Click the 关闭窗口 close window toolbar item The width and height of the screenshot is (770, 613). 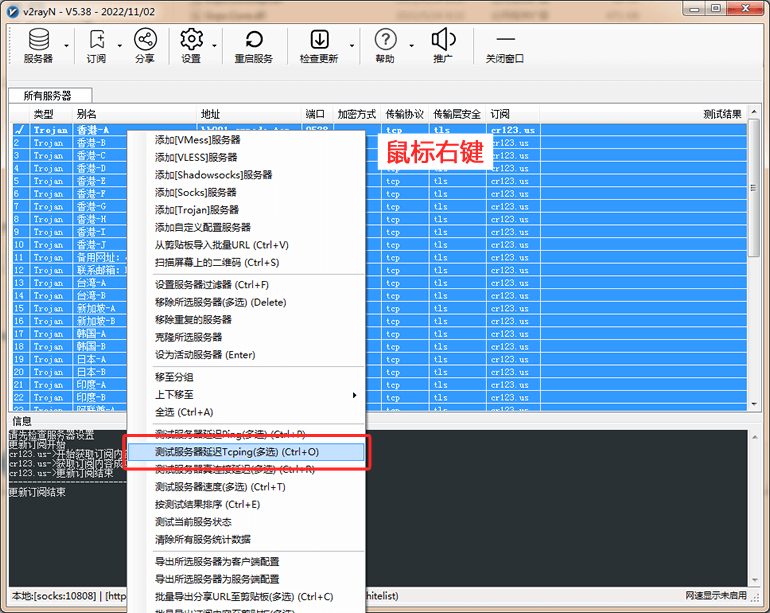tap(505, 46)
